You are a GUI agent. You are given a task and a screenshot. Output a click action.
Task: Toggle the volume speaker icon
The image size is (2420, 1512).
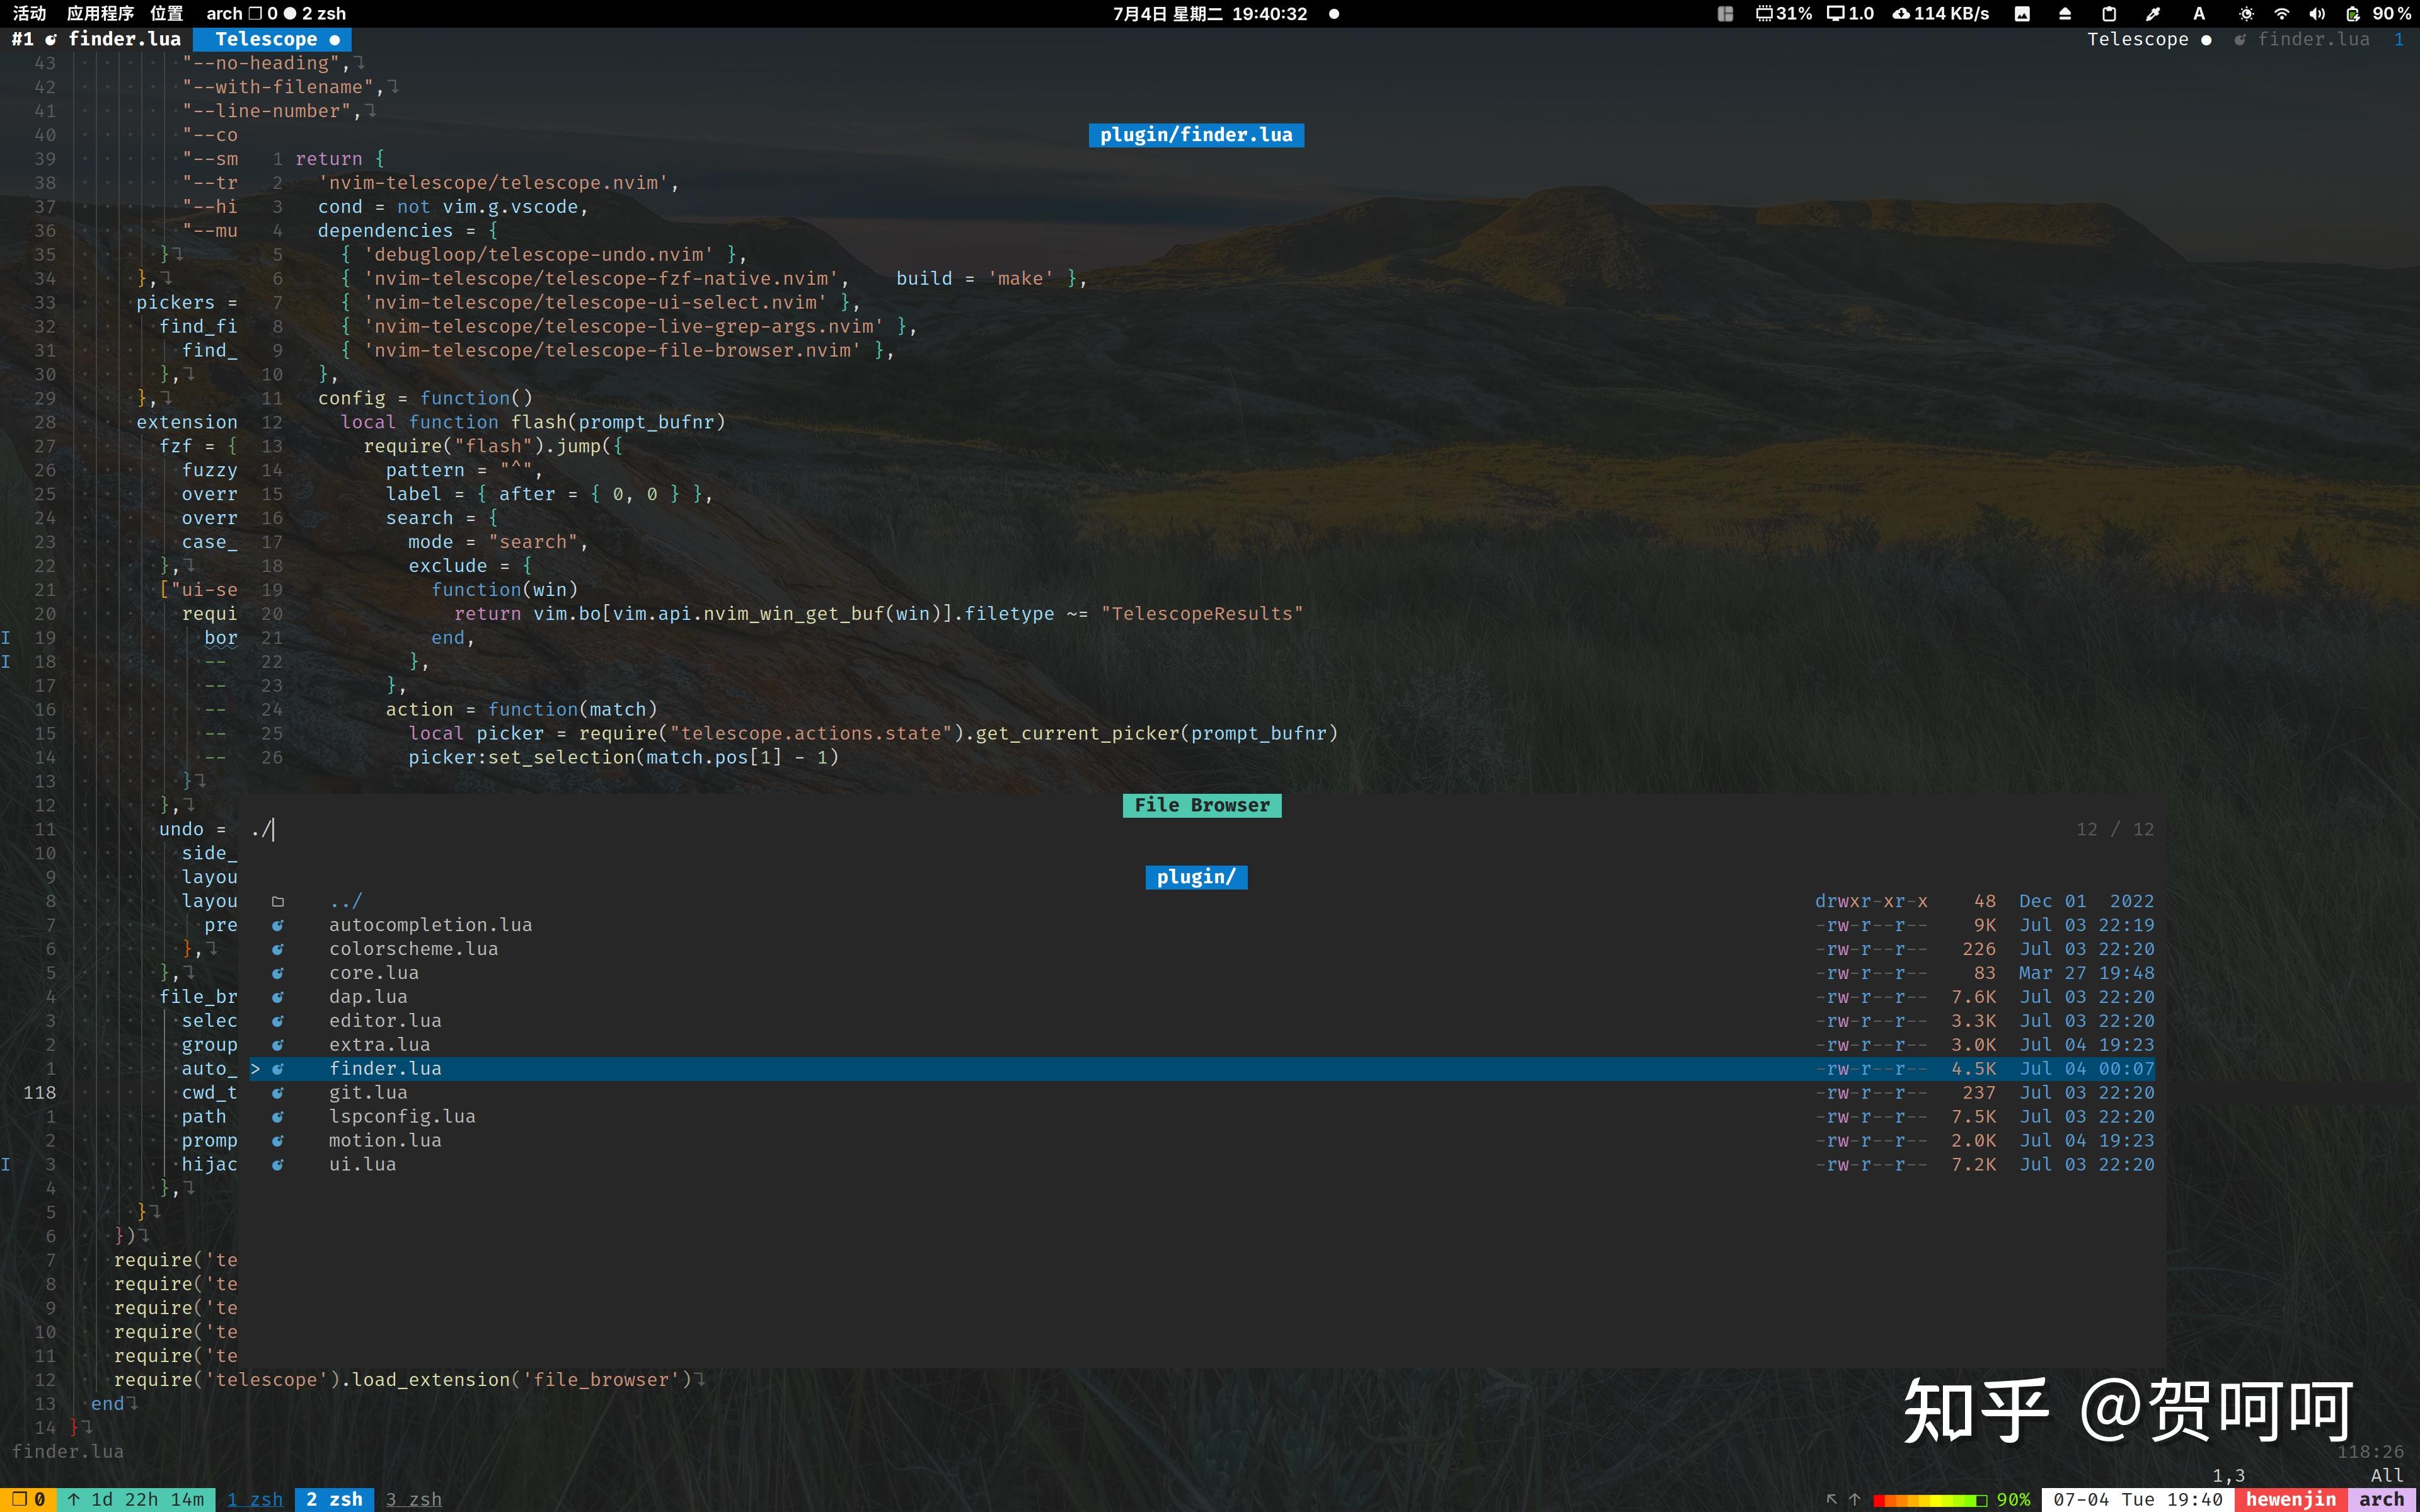click(2317, 14)
